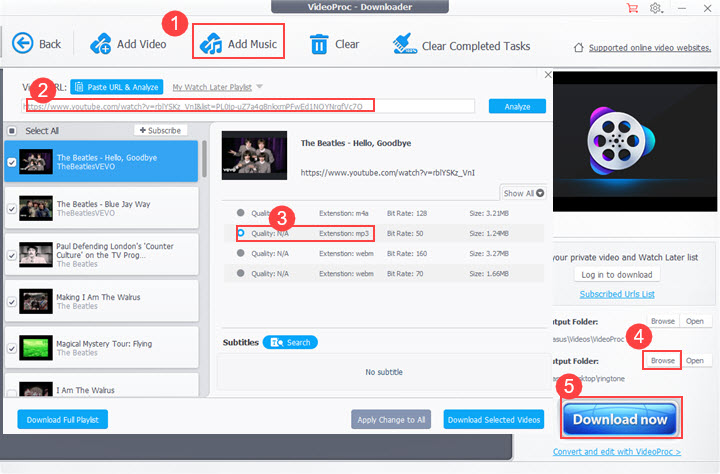The height and width of the screenshot is (474, 720).
Task: Toggle The Beatles - Blue Jay Way checkbox
Action: (x=12, y=209)
